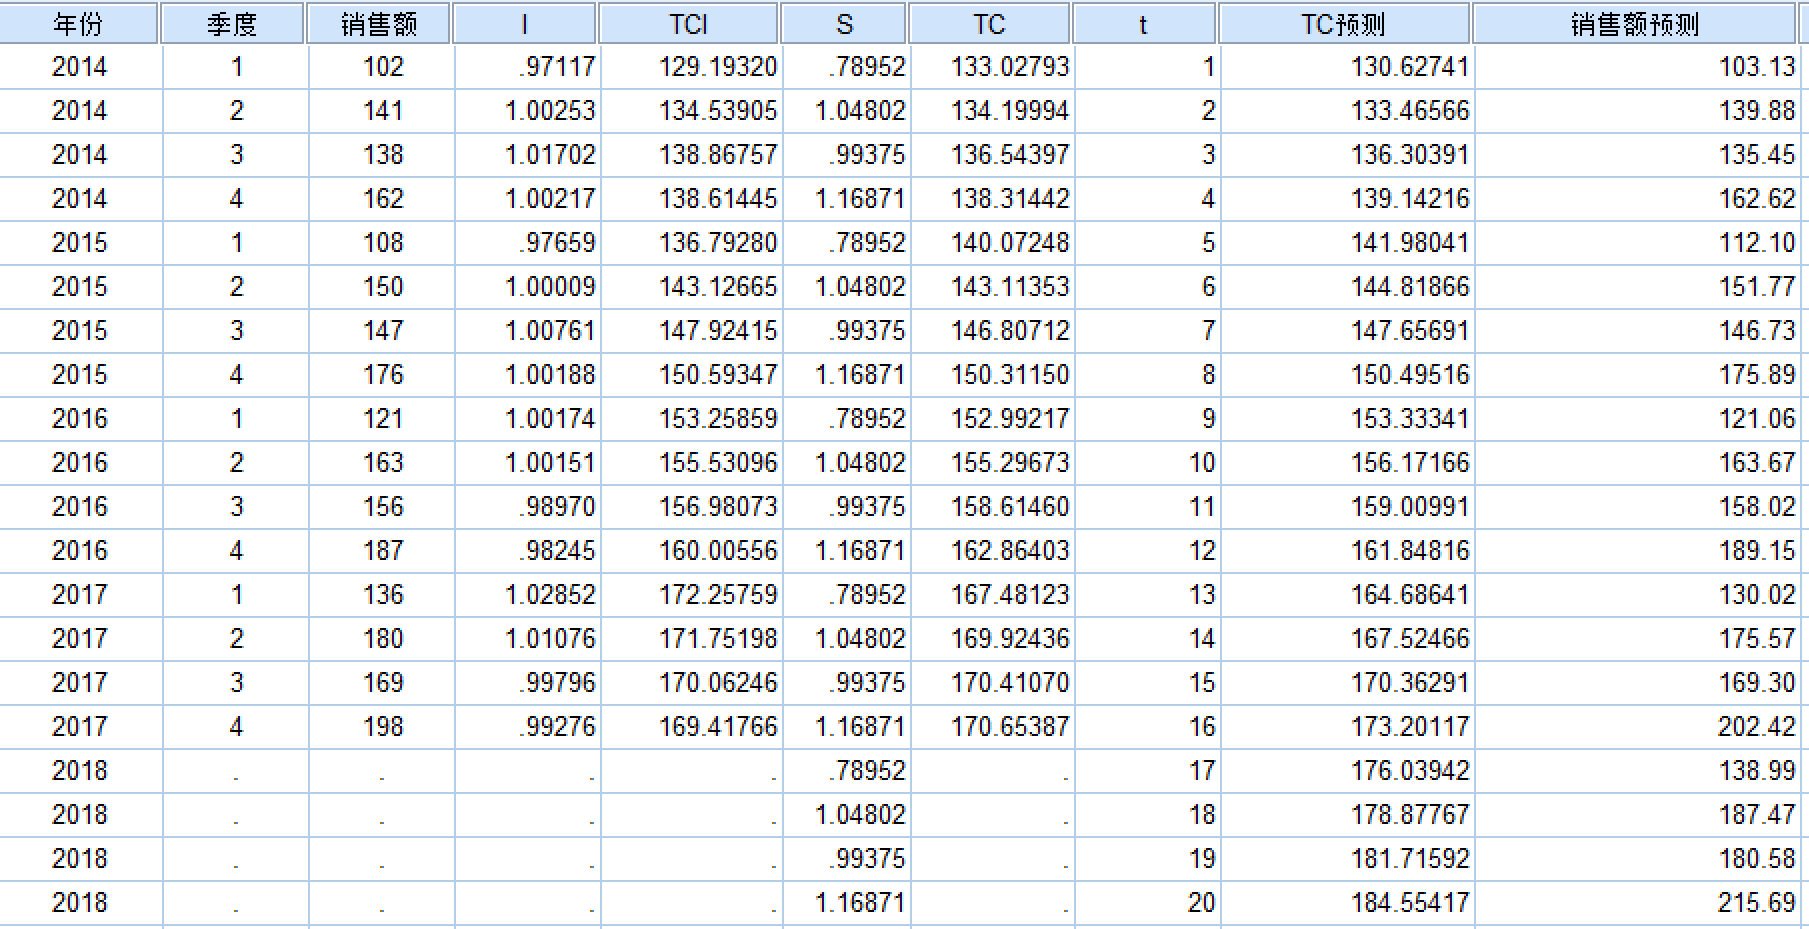Image resolution: width=1809 pixels, height=929 pixels.
Task: Select the I column header
Action: (x=525, y=24)
